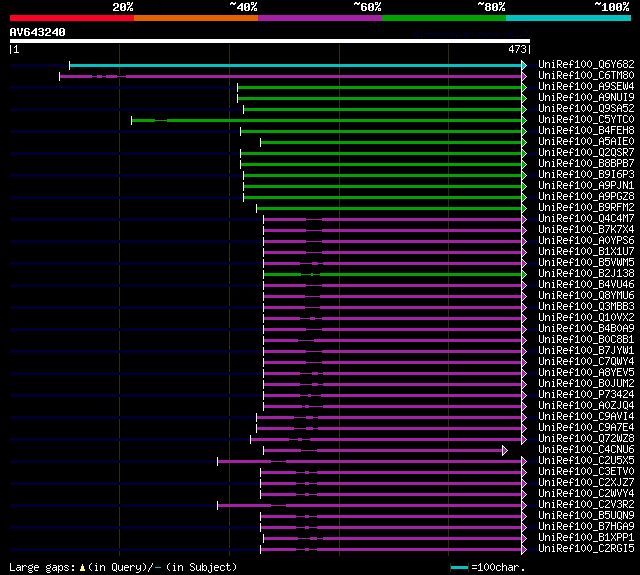Screen dimensions: 640x575
Task: Select the UniRef100_B4VU46 label
Action: coord(586,285)
